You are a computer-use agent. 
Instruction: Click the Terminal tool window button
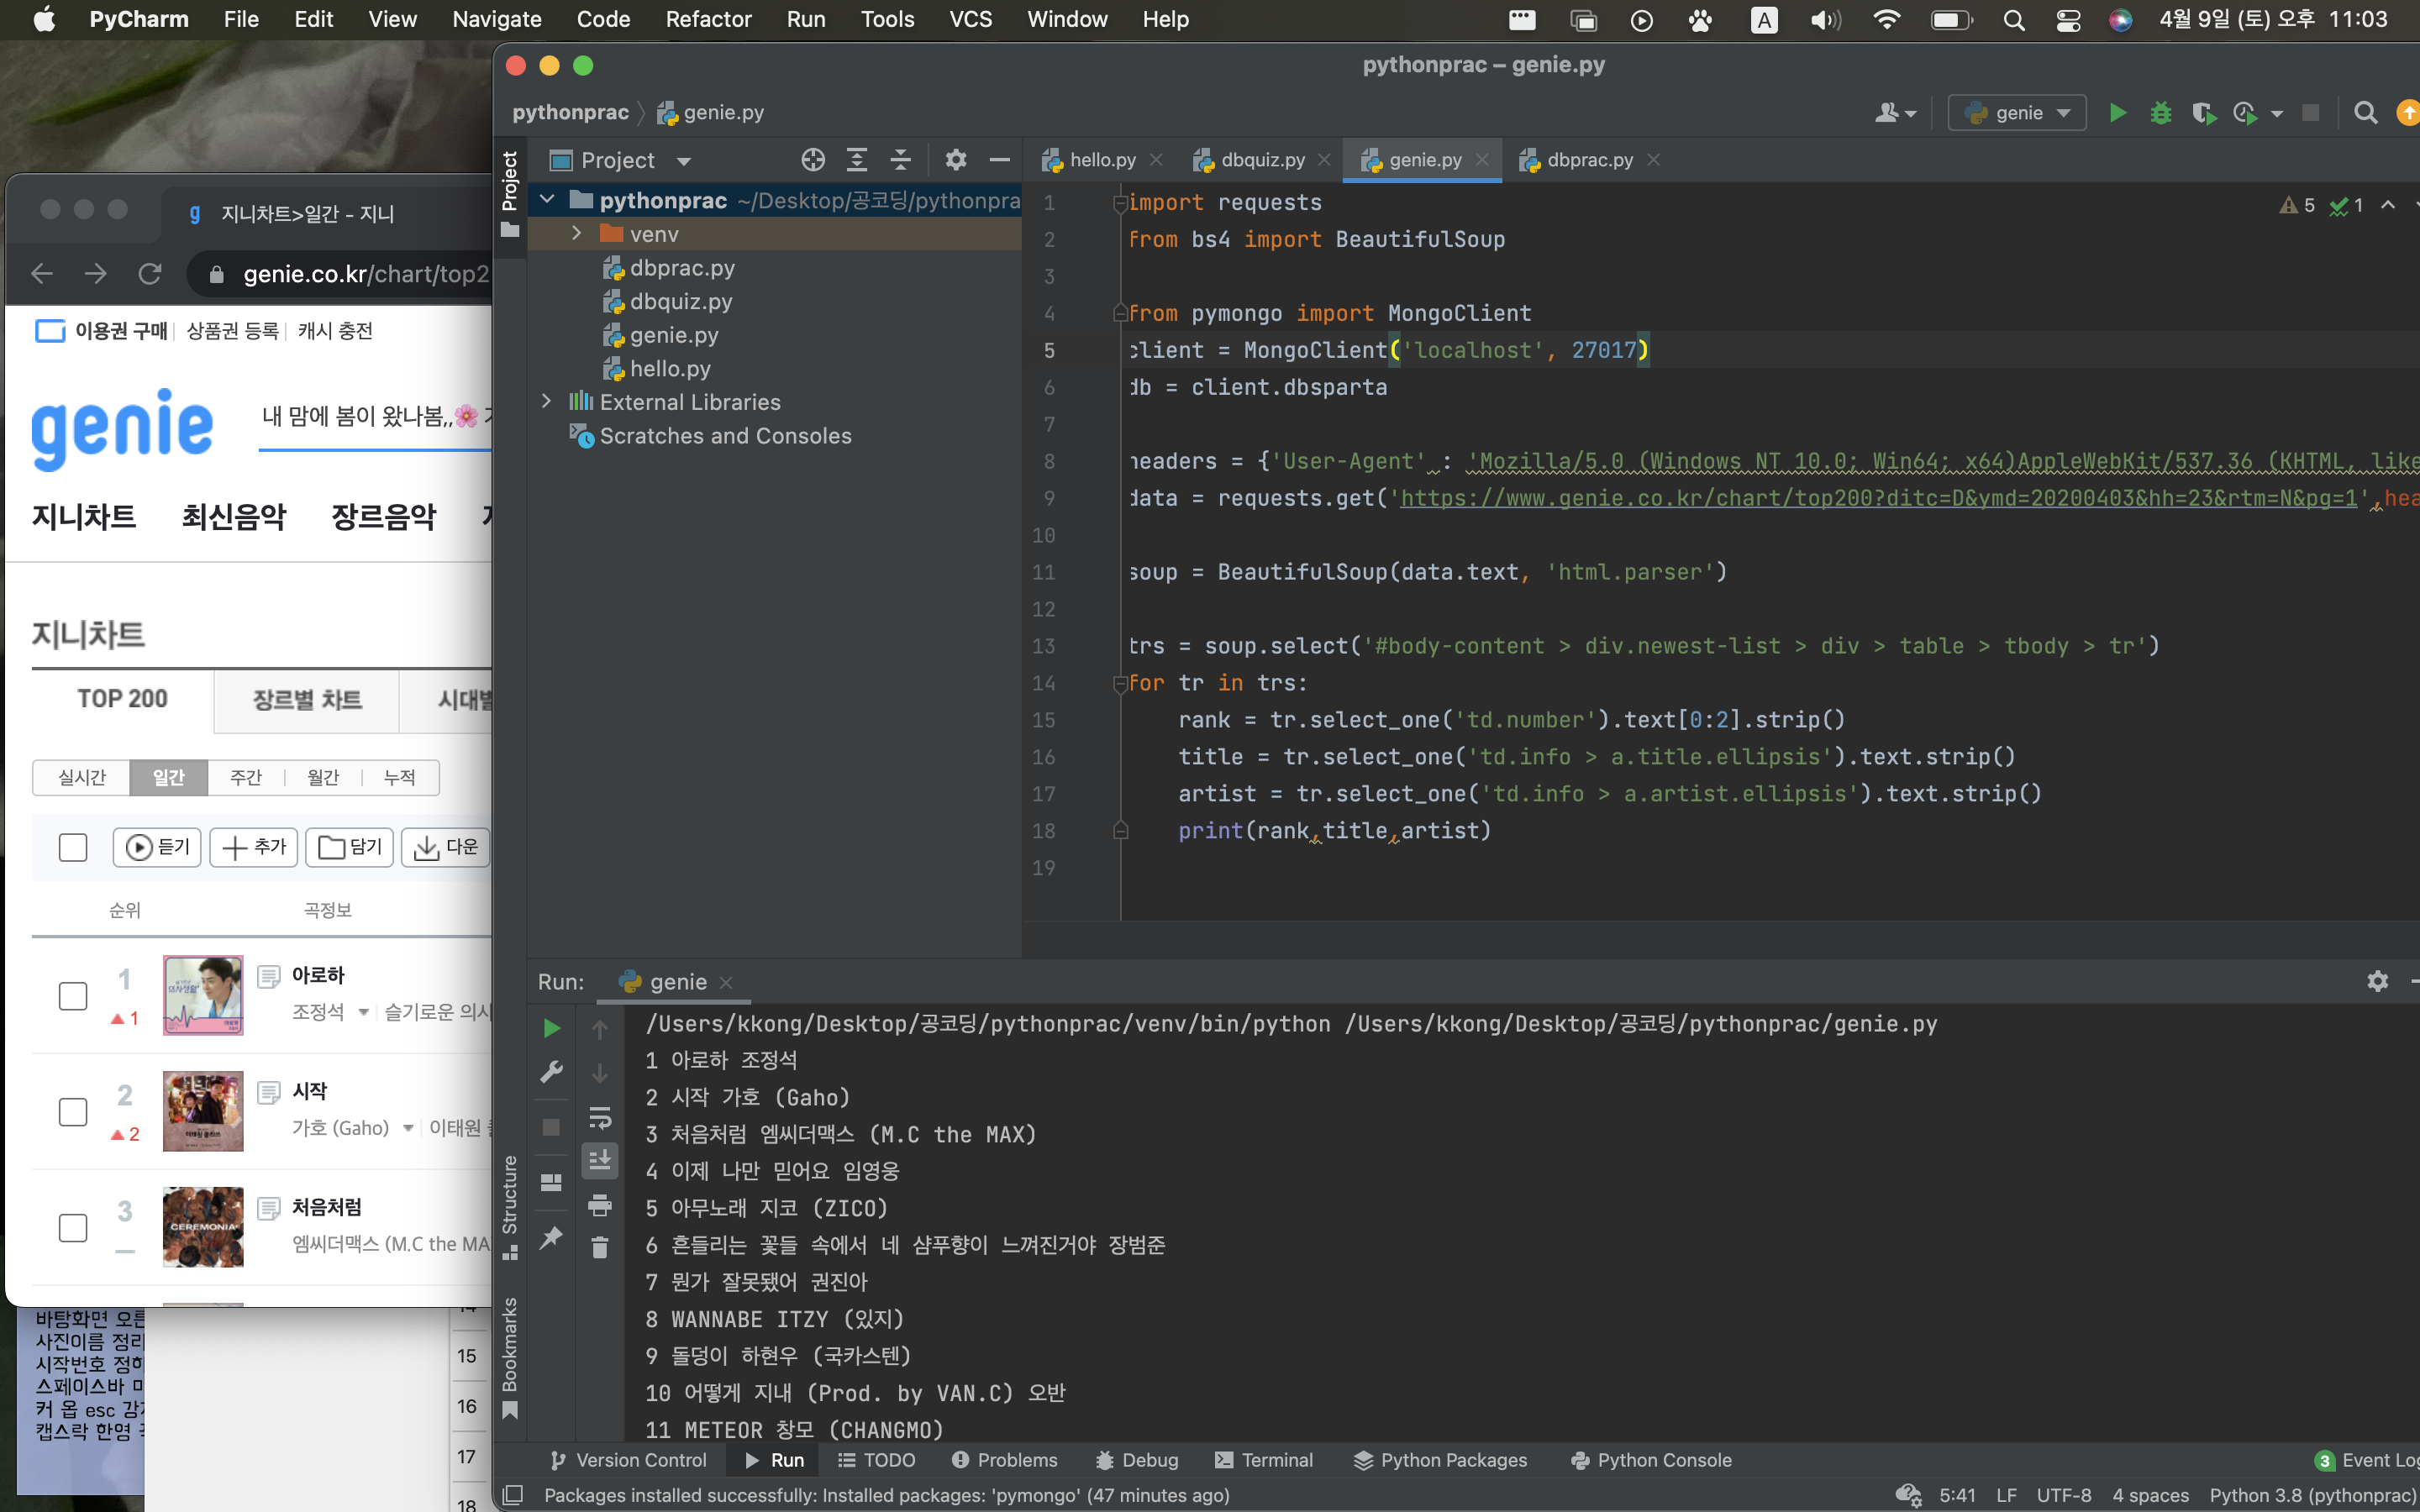pyautogui.click(x=1263, y=1460)
